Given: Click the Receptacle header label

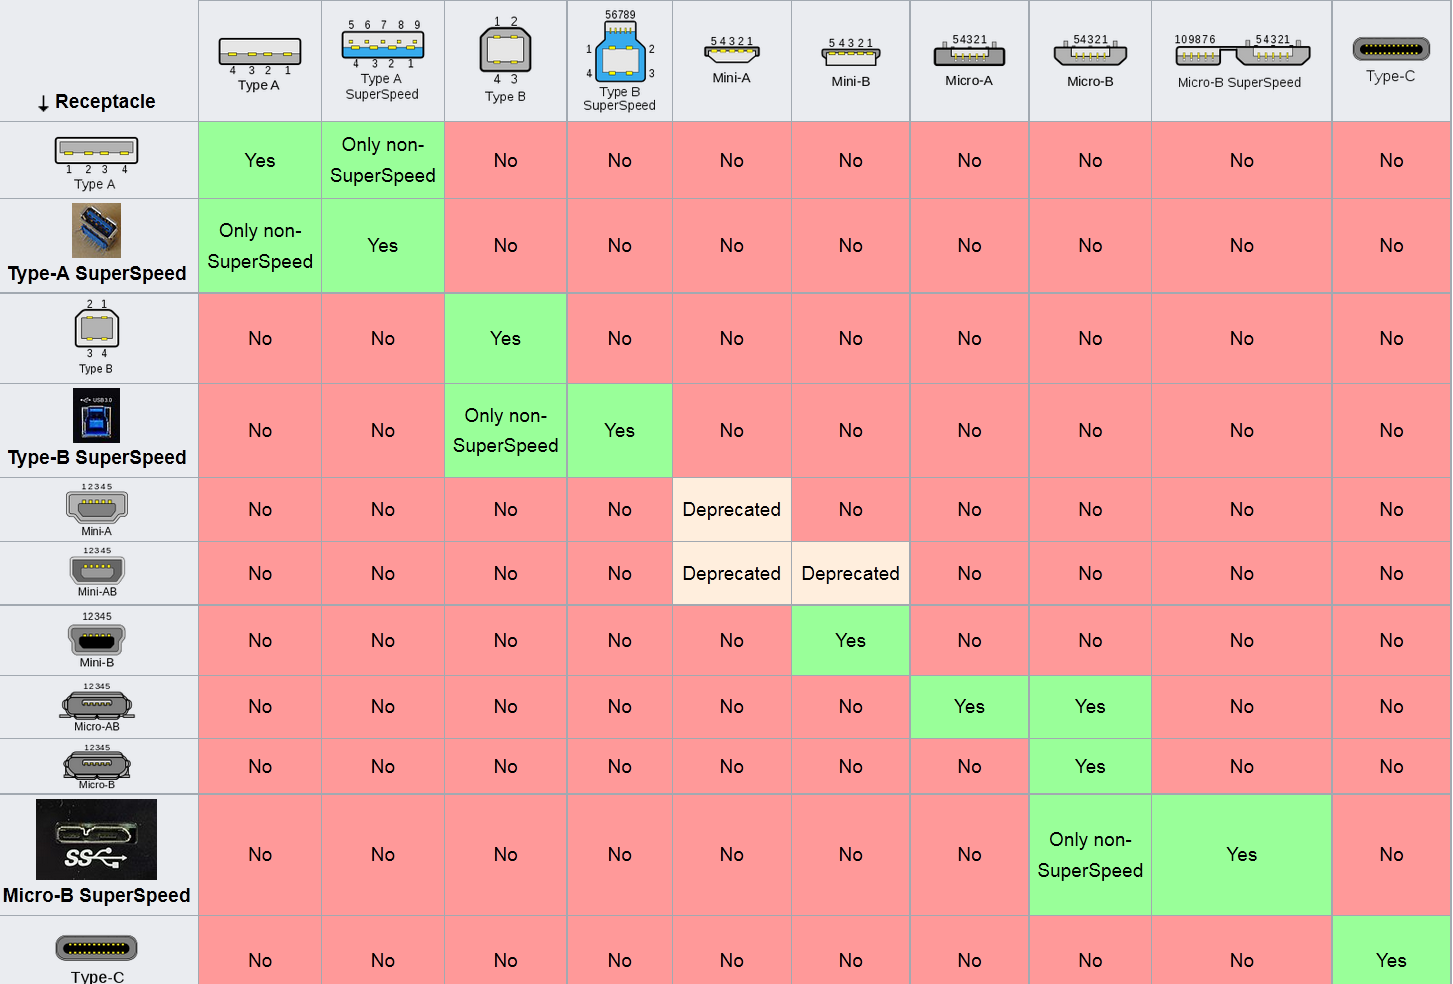Looking at the screenshot, I should click(x=105, y=101).
